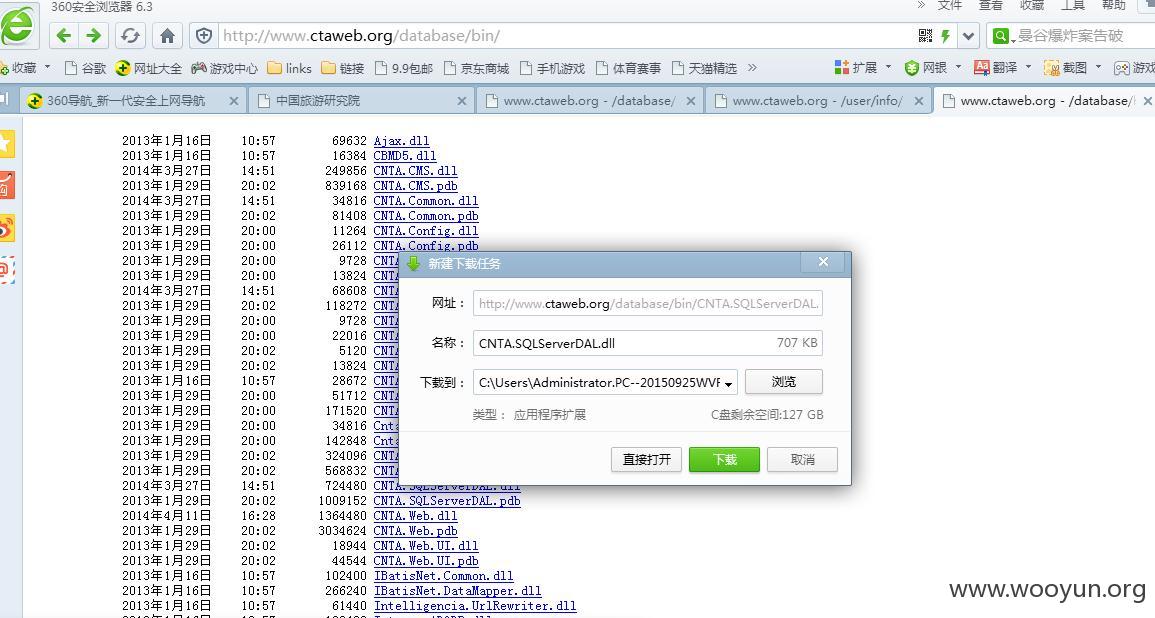Cancel the download with 取消
This screenshot has width=1155, height=618.
coord(802,460)
